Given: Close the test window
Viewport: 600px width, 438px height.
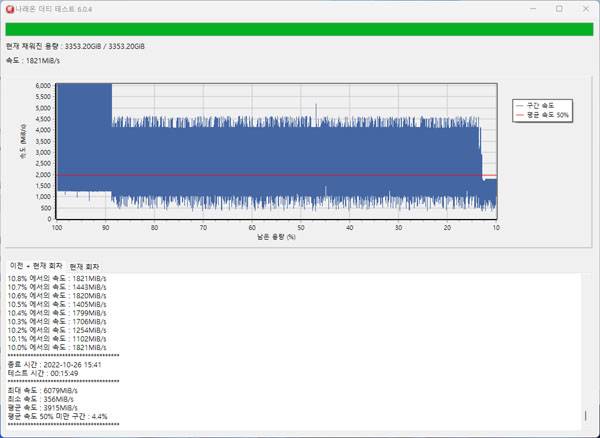Looking at the screenshot, I should (x=586, y=8).
